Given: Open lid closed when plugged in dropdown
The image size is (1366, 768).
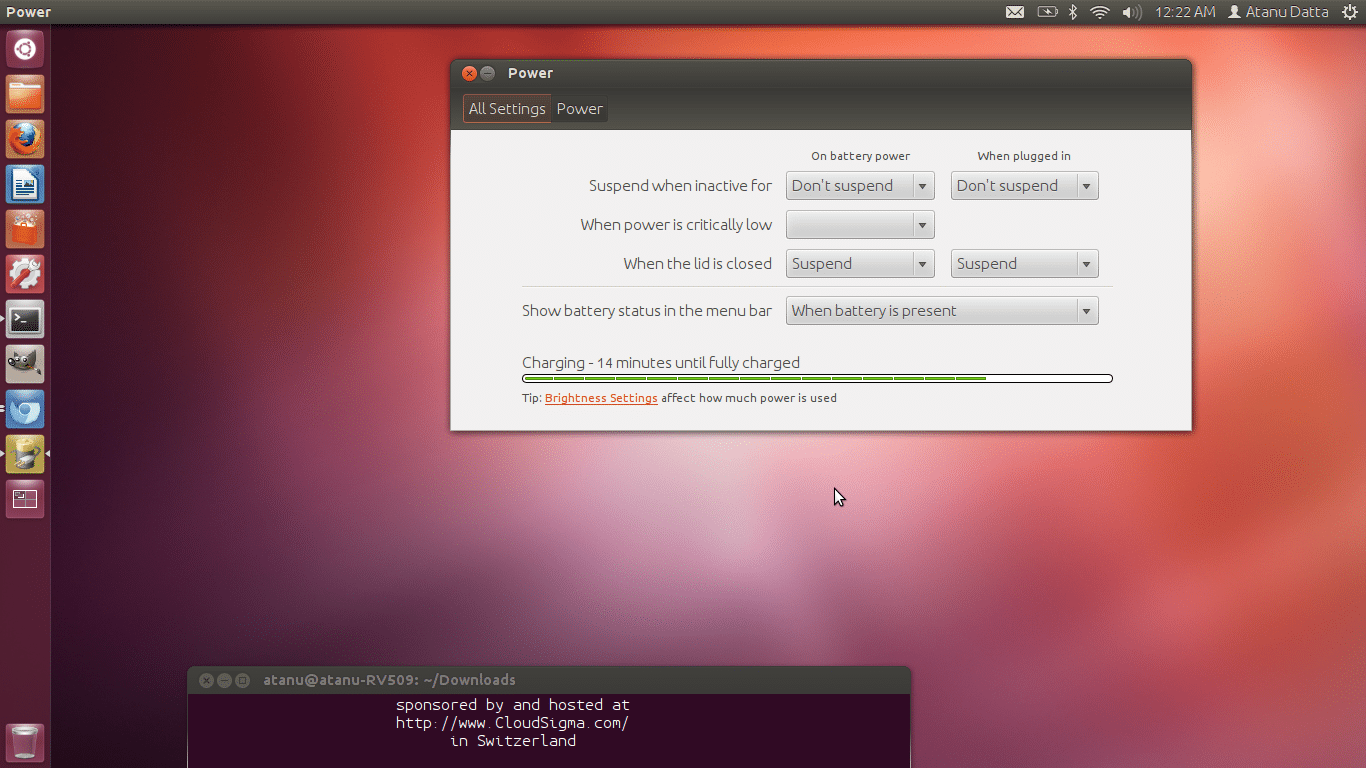Looking at the screenshot, I should pos(1024,264).
